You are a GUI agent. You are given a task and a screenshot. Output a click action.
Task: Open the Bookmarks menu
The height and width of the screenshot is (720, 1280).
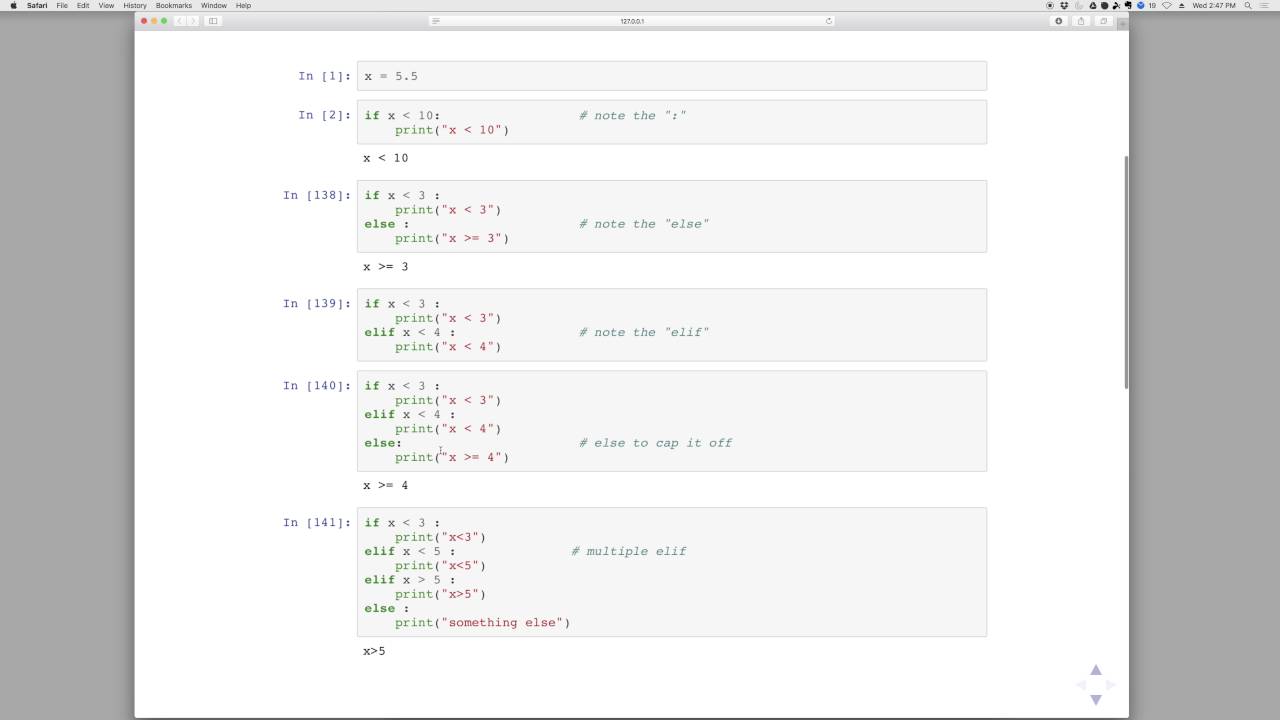point(174,5)
